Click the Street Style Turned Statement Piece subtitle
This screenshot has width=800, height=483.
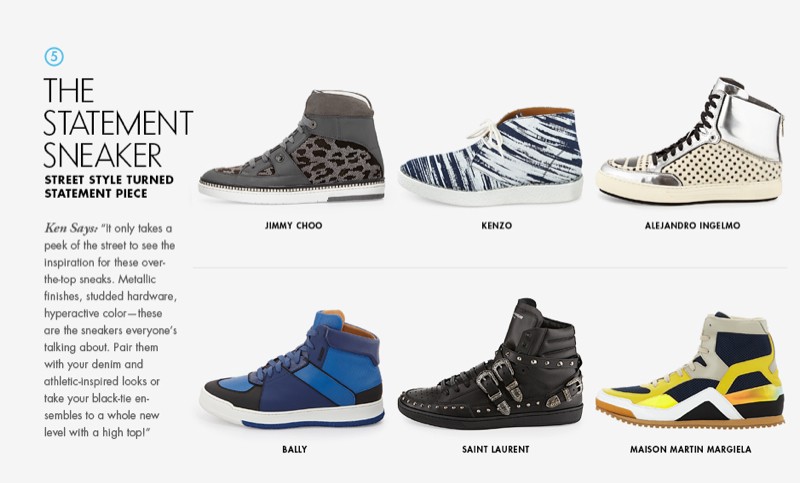click(x=109, y=187)
